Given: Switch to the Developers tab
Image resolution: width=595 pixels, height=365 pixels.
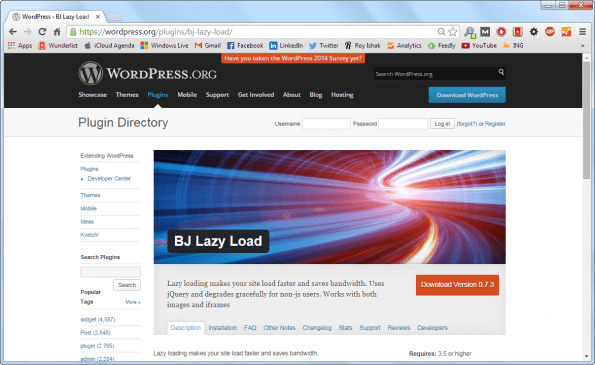Looking at the screenshot, I should pyautogui.click(x=433, y=328).
